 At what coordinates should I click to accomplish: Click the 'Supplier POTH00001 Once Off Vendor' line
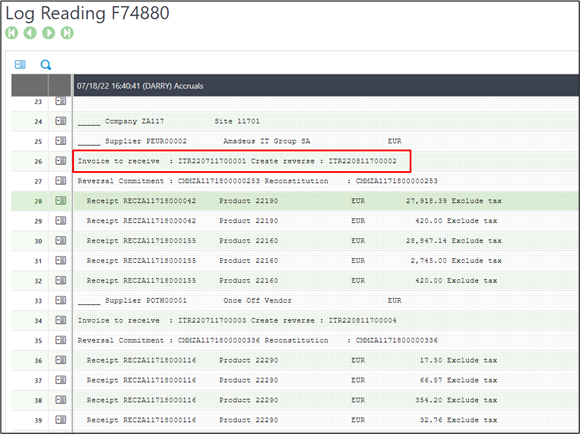[x=326, y=300]
